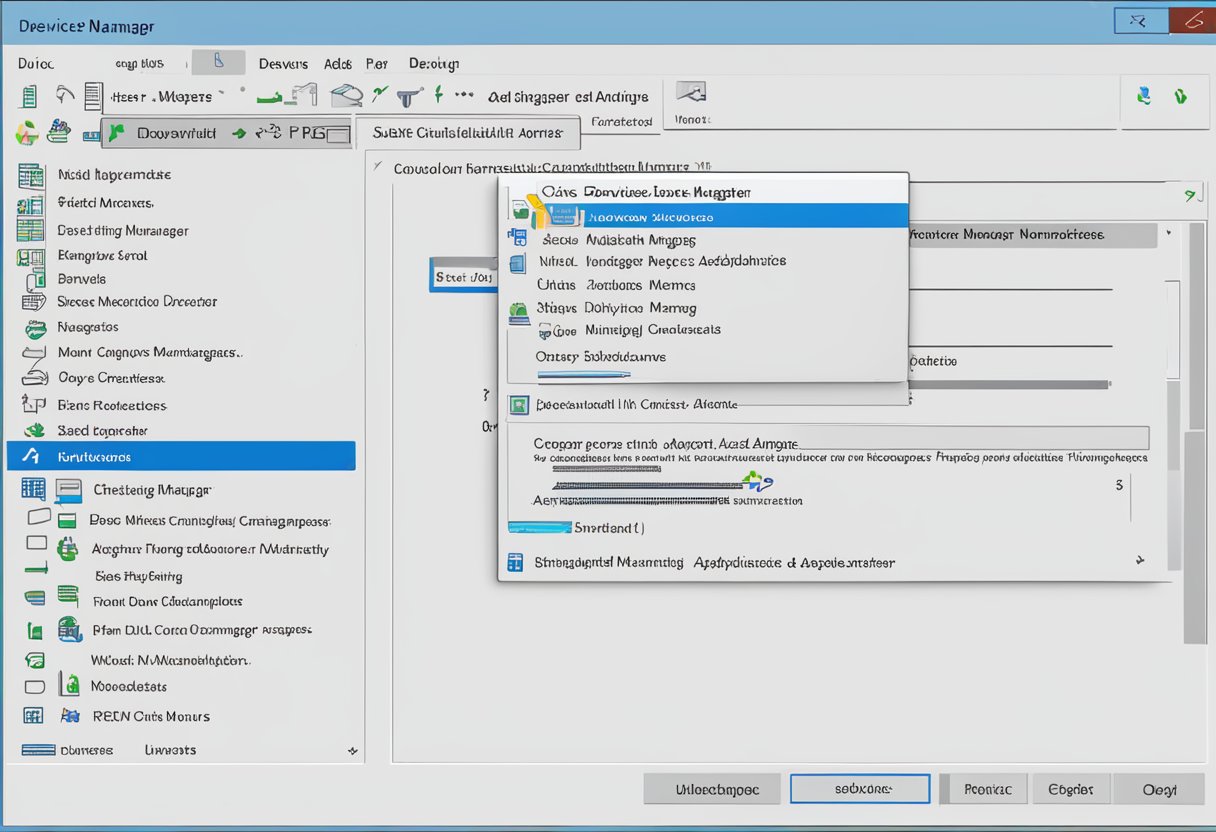Image resolution: width=1216 pixels, height=832 pixels.
Task: Click the folder icon on the highlighted popup row
Action: (x=539, y=213)
